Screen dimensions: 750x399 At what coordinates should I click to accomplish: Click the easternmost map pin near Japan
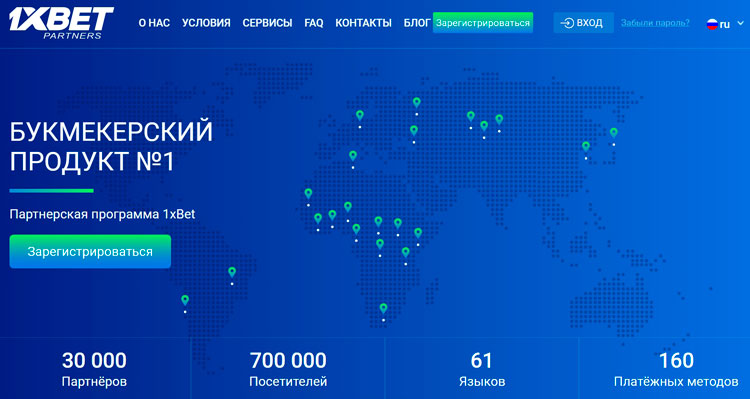coord(614,133)
